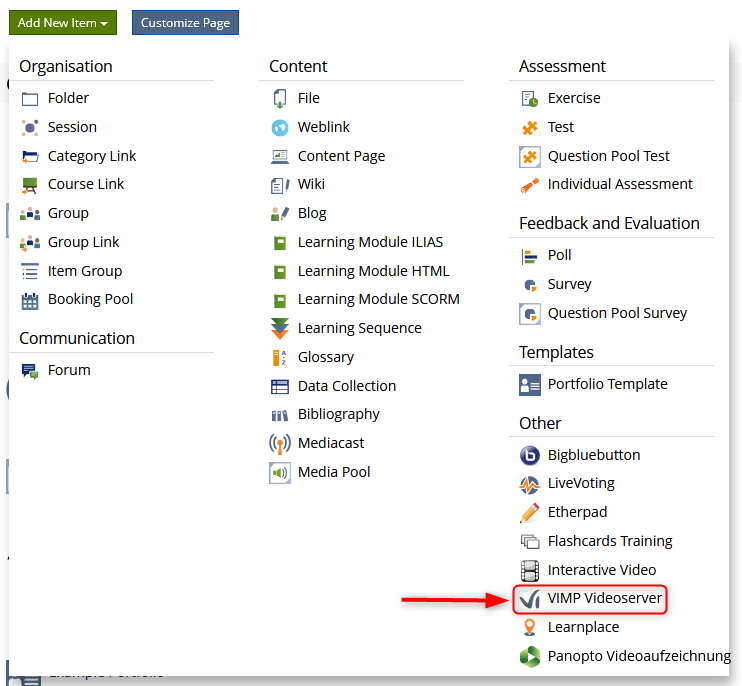Viewport: 742px width, 686px height.
Task: Click the Wiki icon
Action: tap(280, 185)
